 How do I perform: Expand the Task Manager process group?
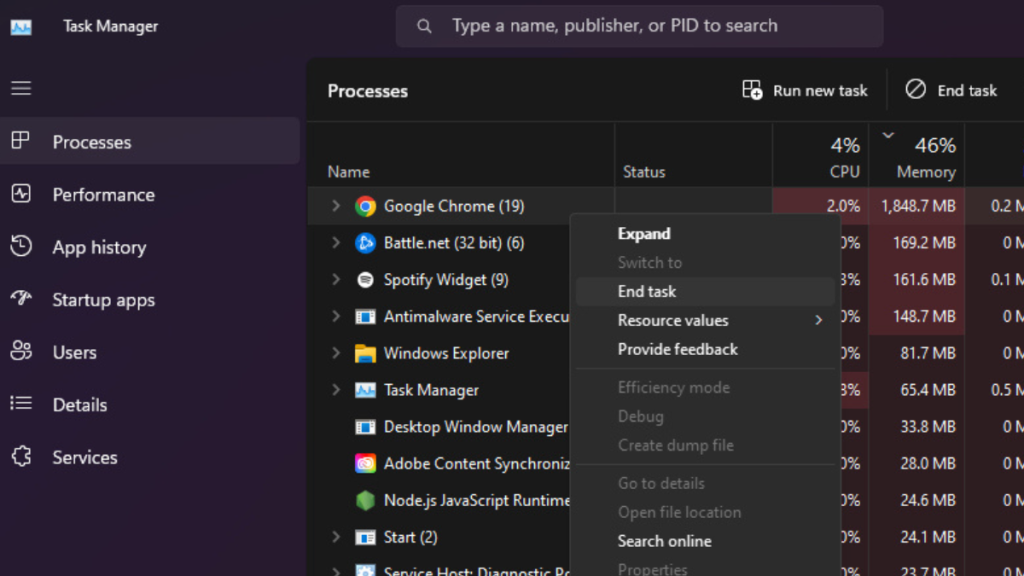tap(336, 390)
